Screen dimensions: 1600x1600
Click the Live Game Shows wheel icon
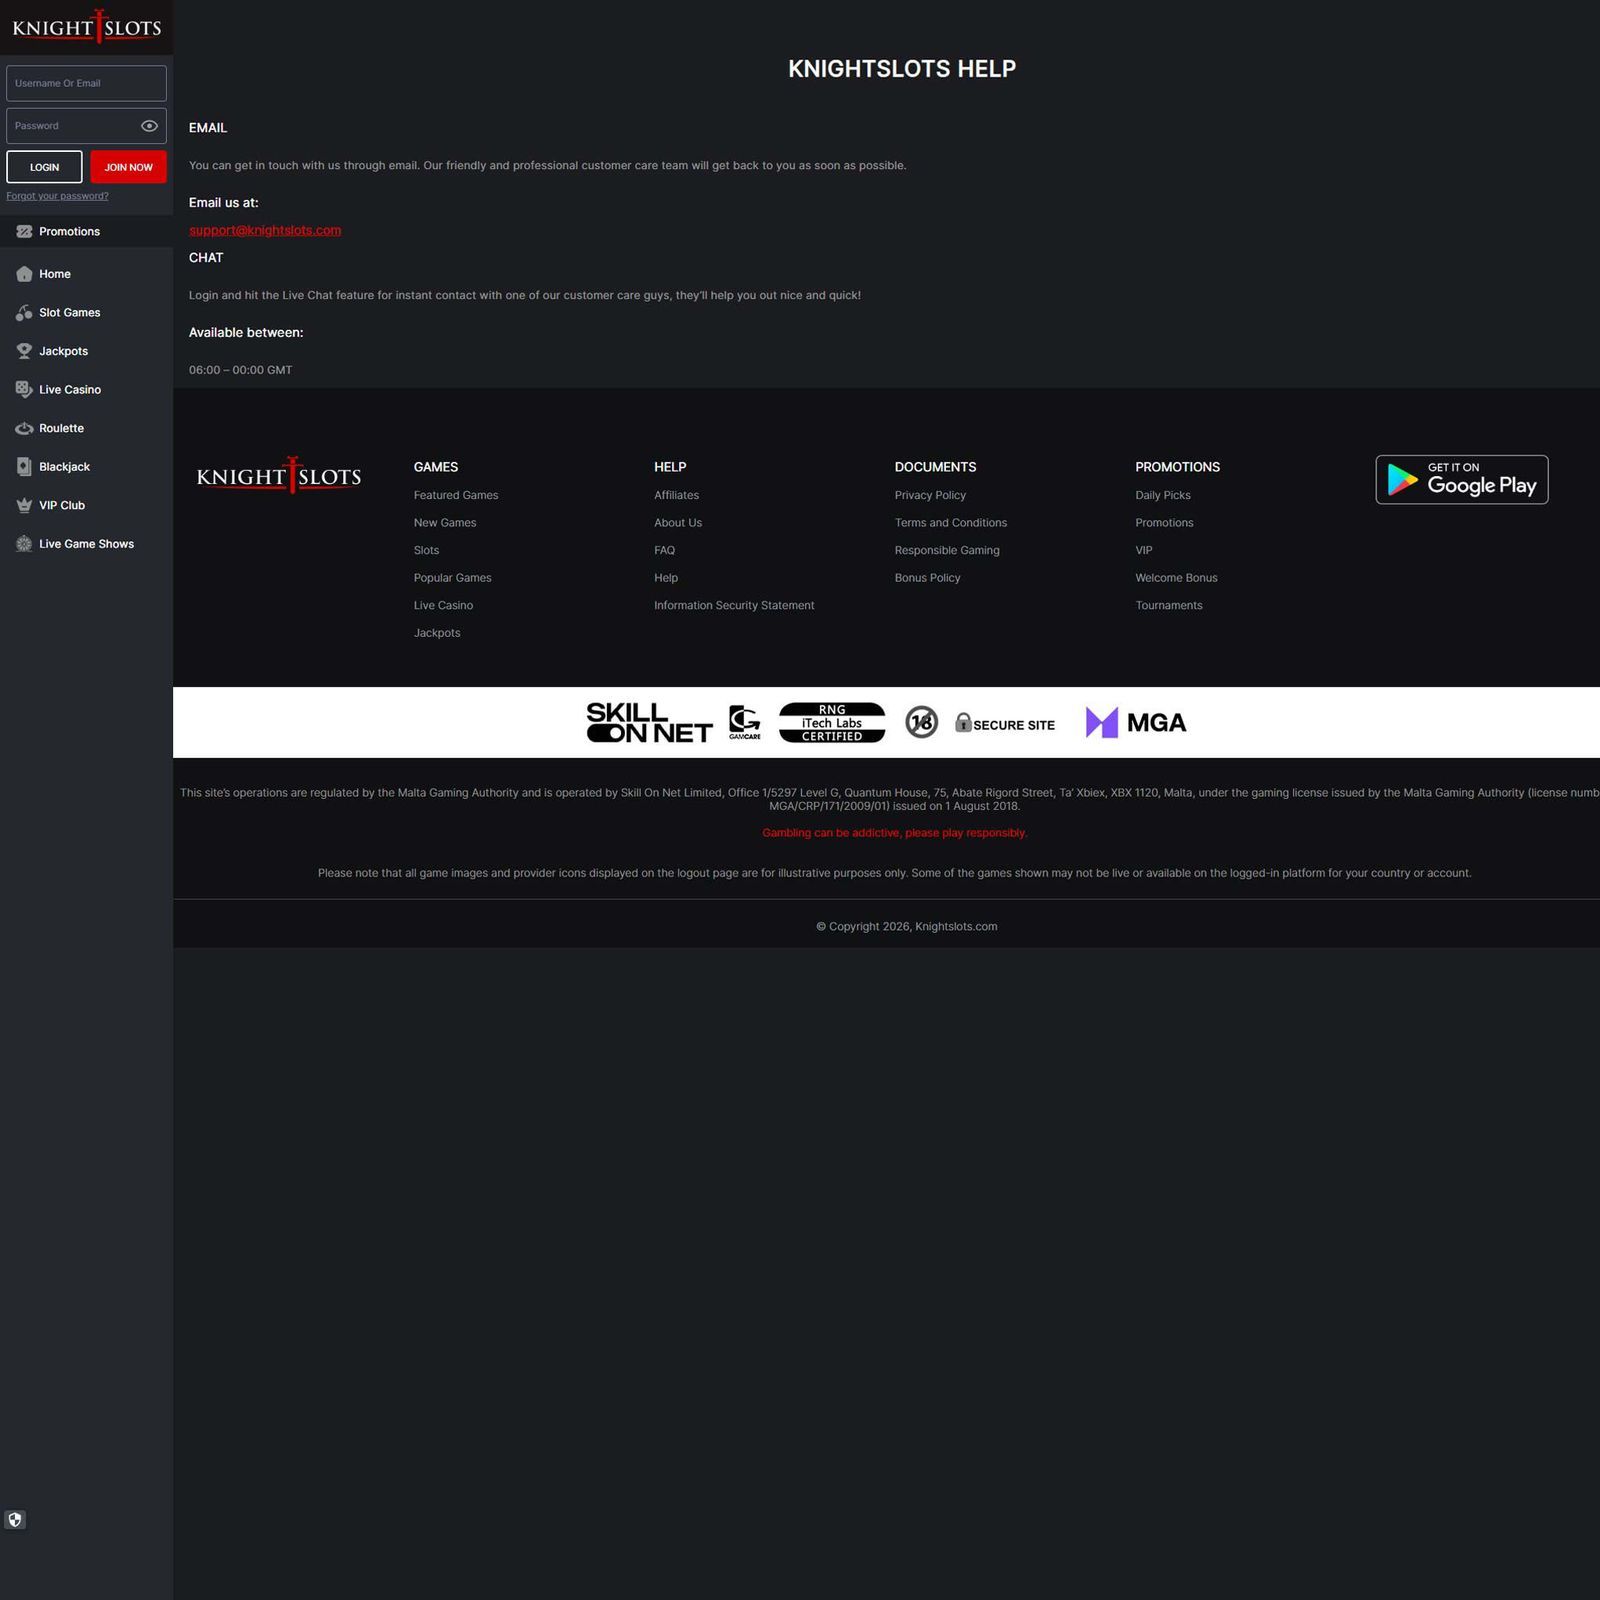pos(24,544)
